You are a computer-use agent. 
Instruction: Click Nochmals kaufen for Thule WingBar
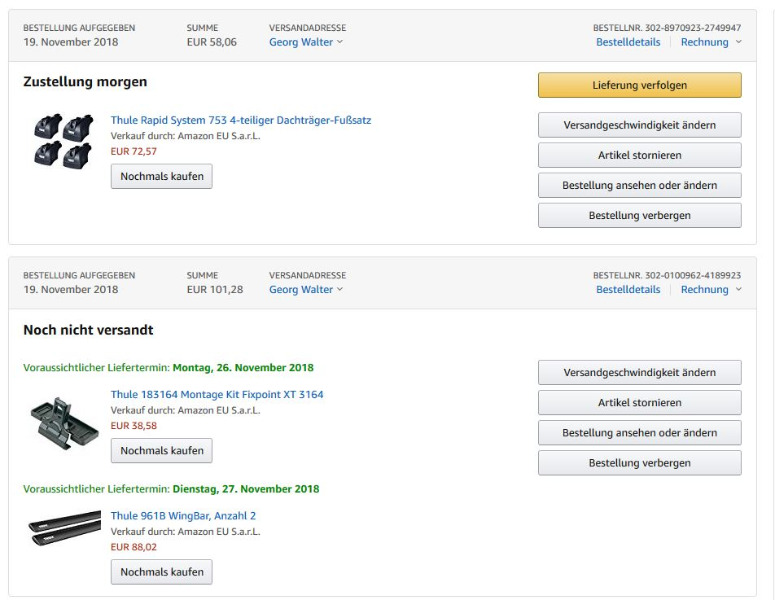(x=161, y=572)
